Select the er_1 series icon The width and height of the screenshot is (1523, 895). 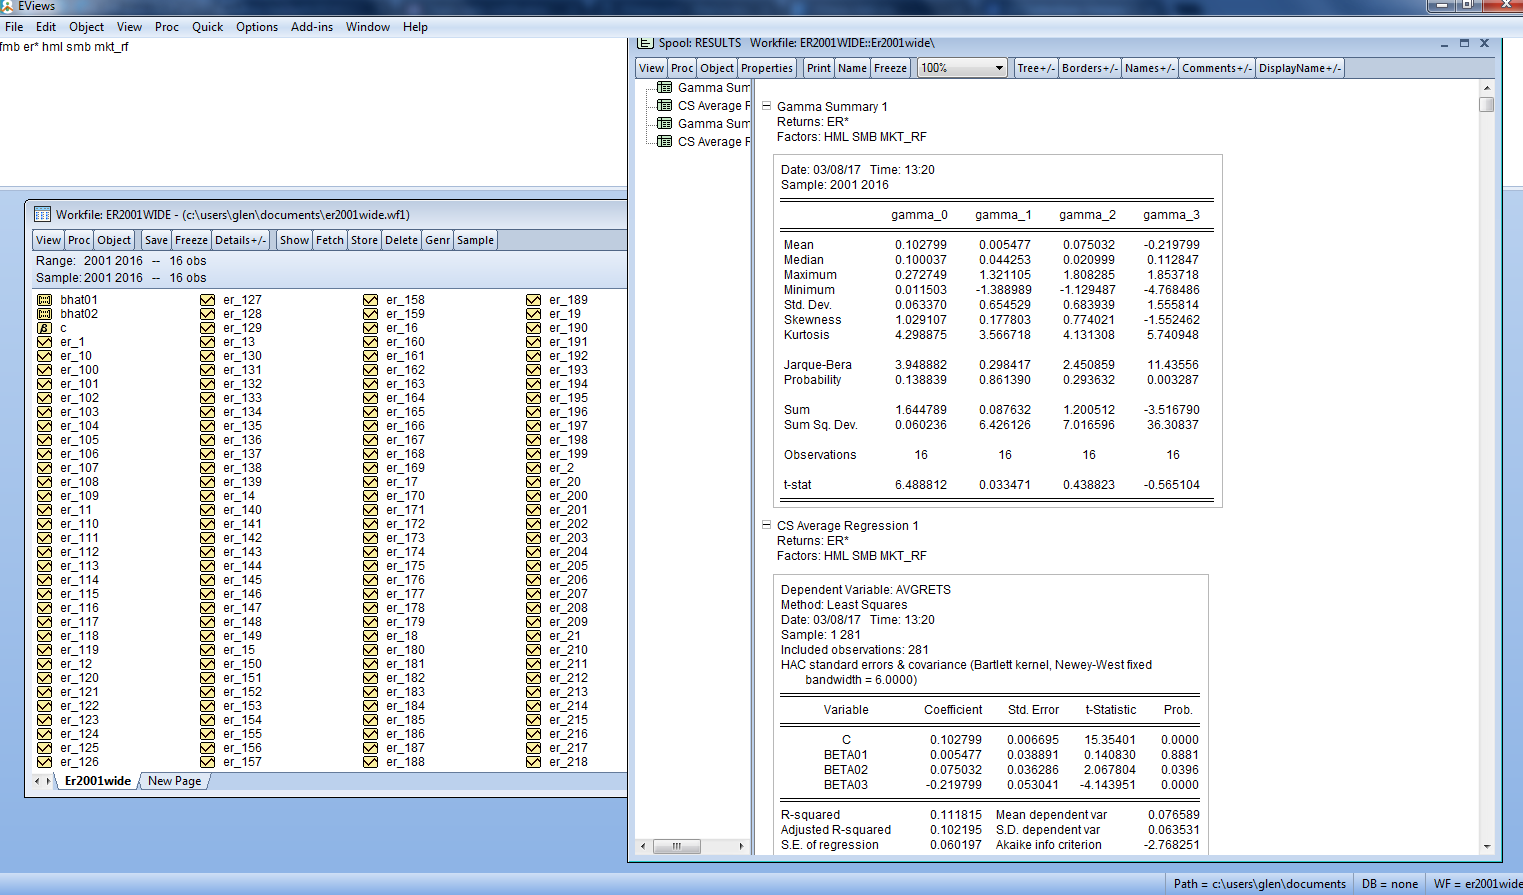[x=44, y=342]
